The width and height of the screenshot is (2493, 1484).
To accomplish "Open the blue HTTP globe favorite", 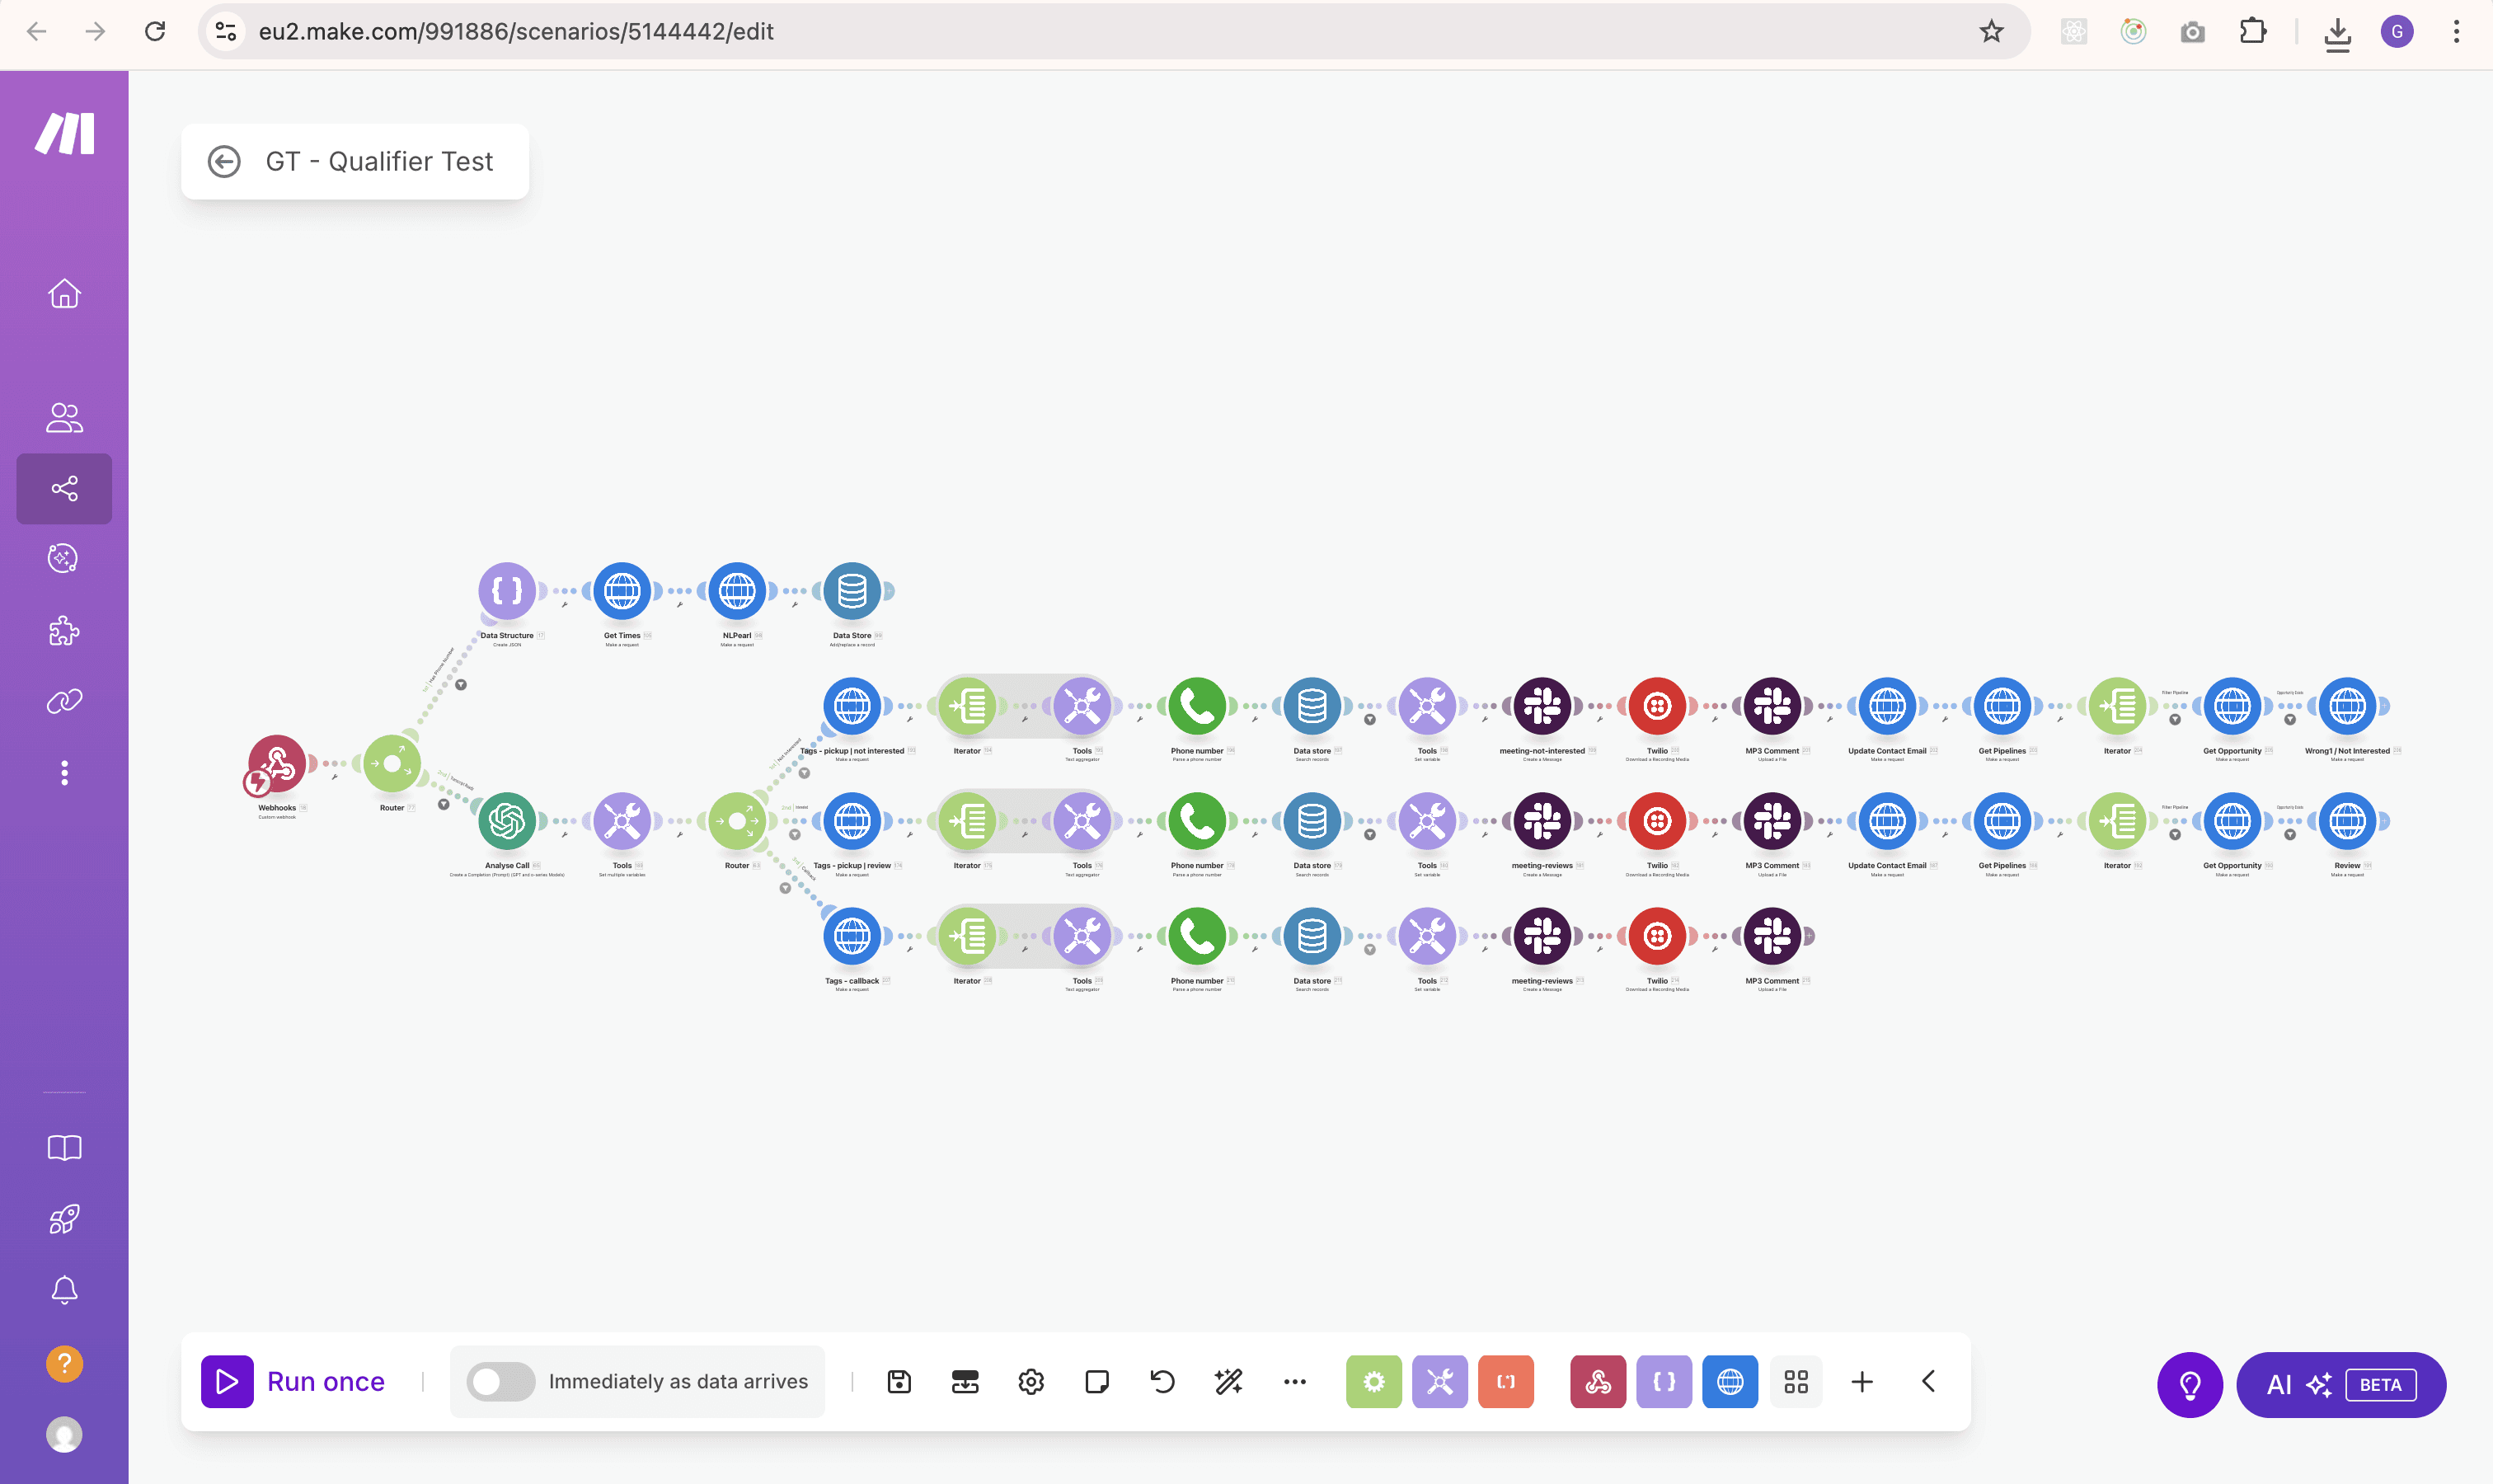I will click(1729, 1381).
